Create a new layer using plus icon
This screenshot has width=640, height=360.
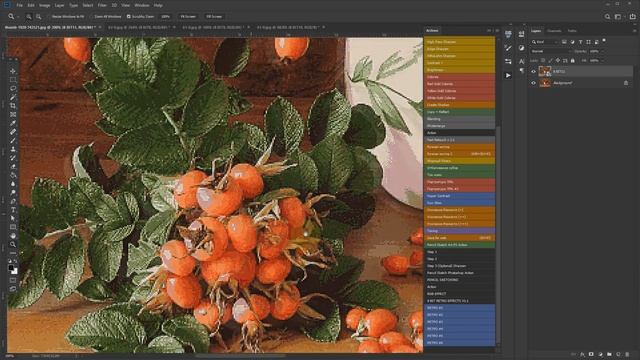click(x=618, y=354)
